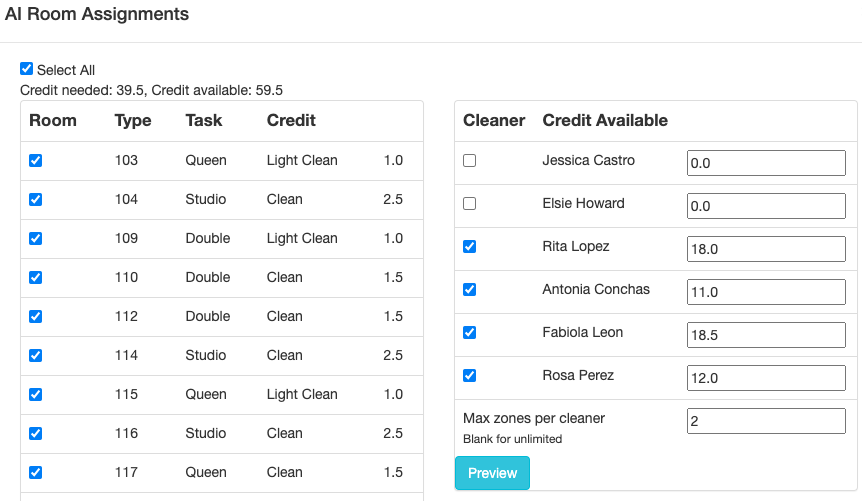This screenshot has width=862, height=501.
Task: Click Jessica Castro's credit input field
Action: [766, 163]
